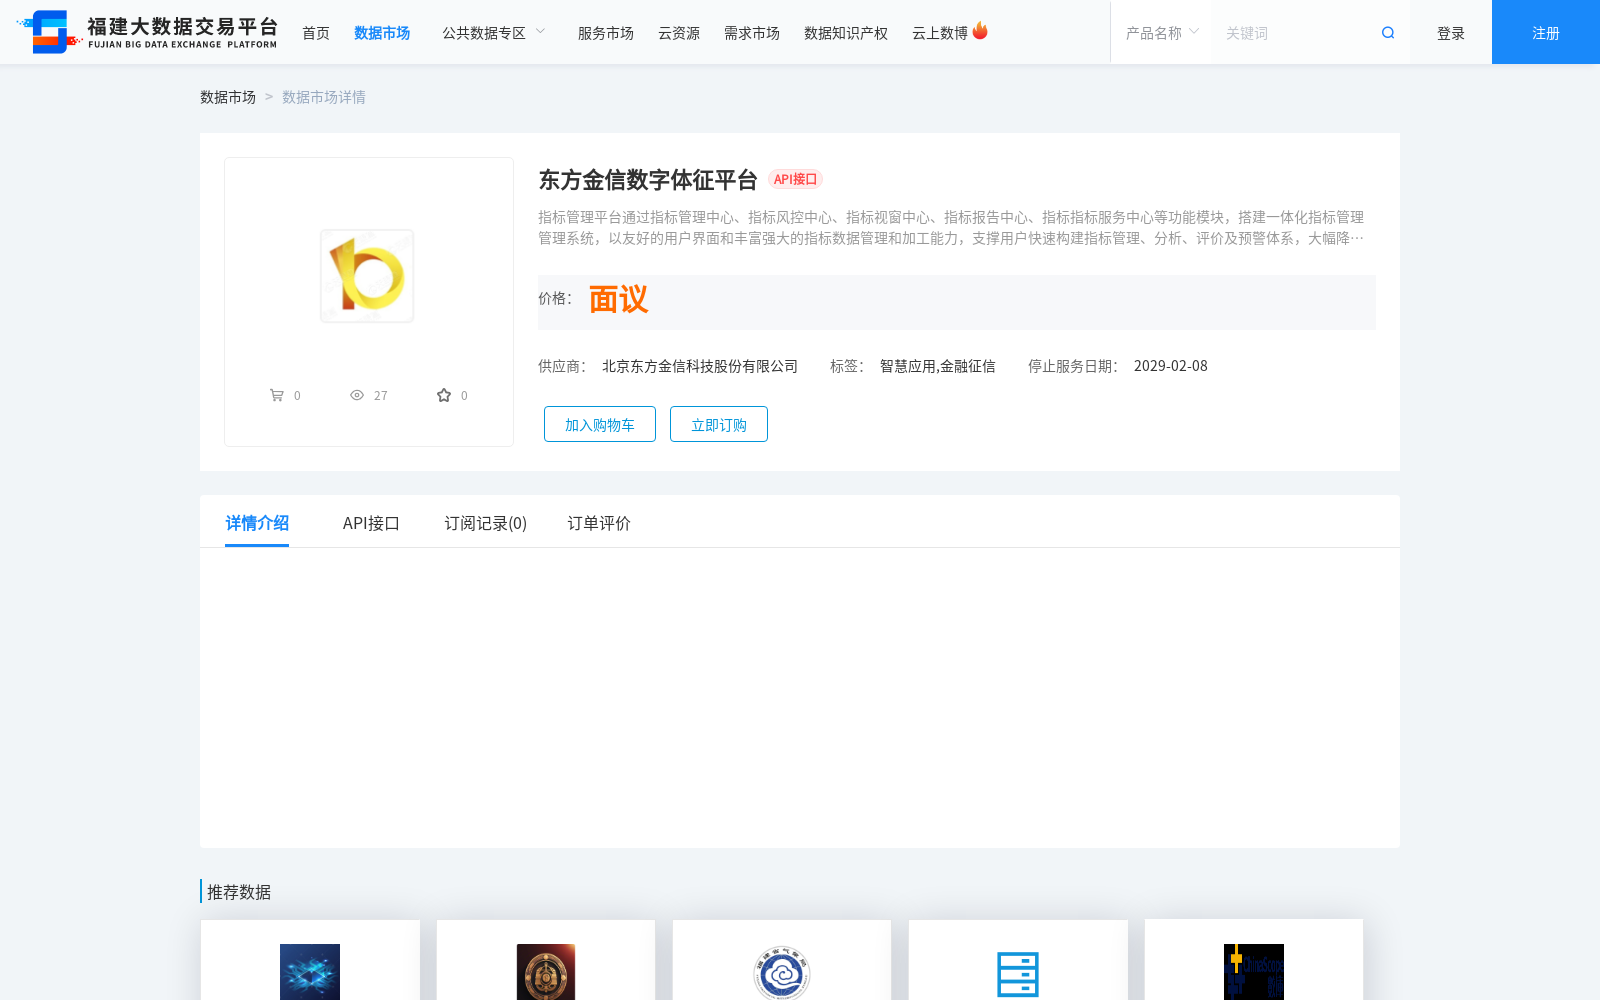This screenshot has height=1000, width=1600.
Task: Click the shopping cart count icon
Action: click(277, 395)
